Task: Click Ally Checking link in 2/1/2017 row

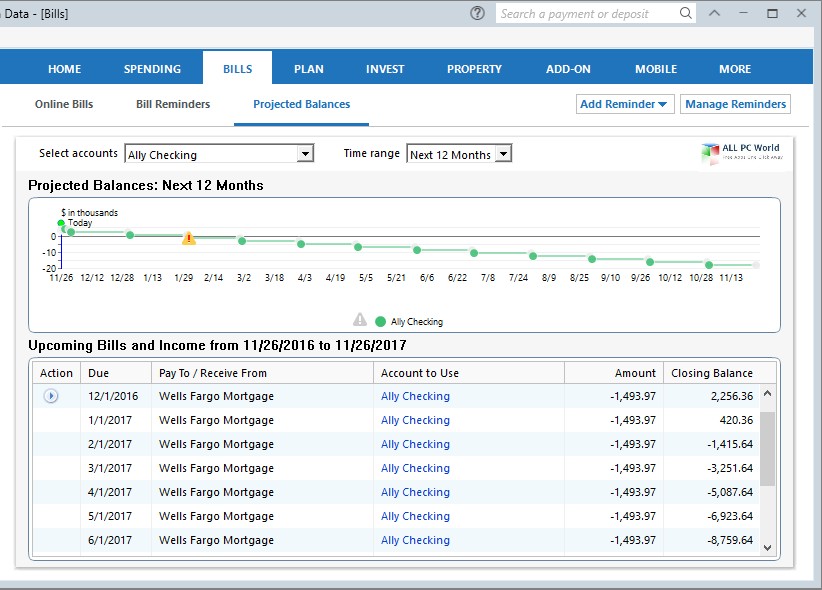Action: click(415, 444)
